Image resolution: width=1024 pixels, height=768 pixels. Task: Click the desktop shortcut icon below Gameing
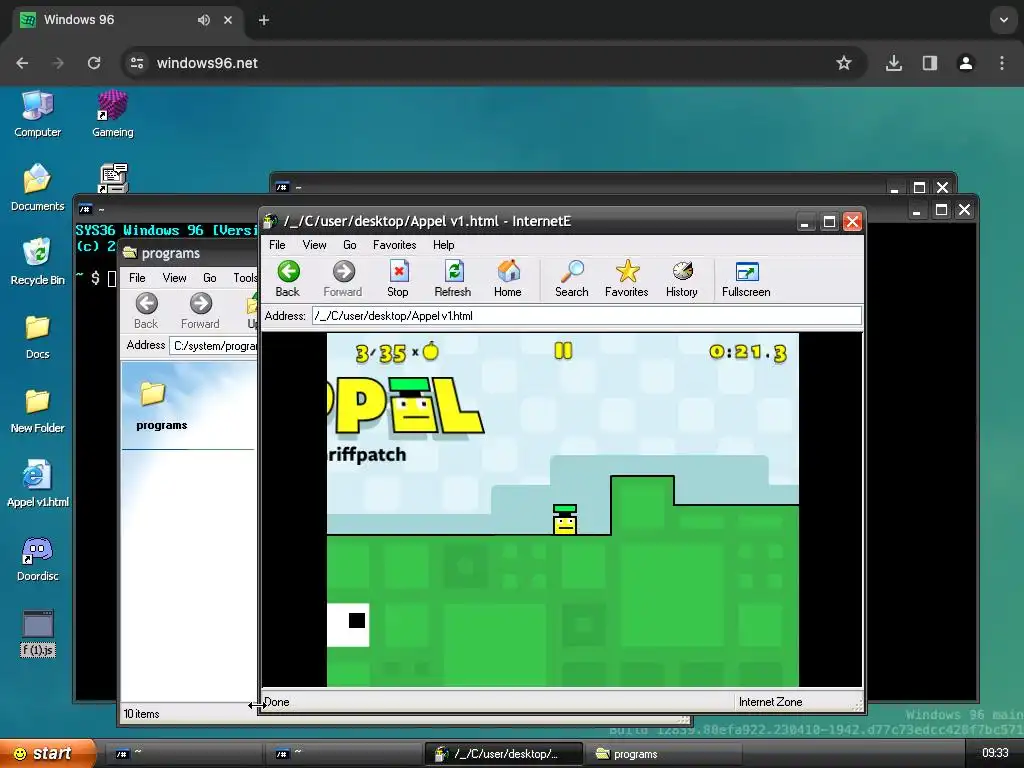(x=113, y=178)
